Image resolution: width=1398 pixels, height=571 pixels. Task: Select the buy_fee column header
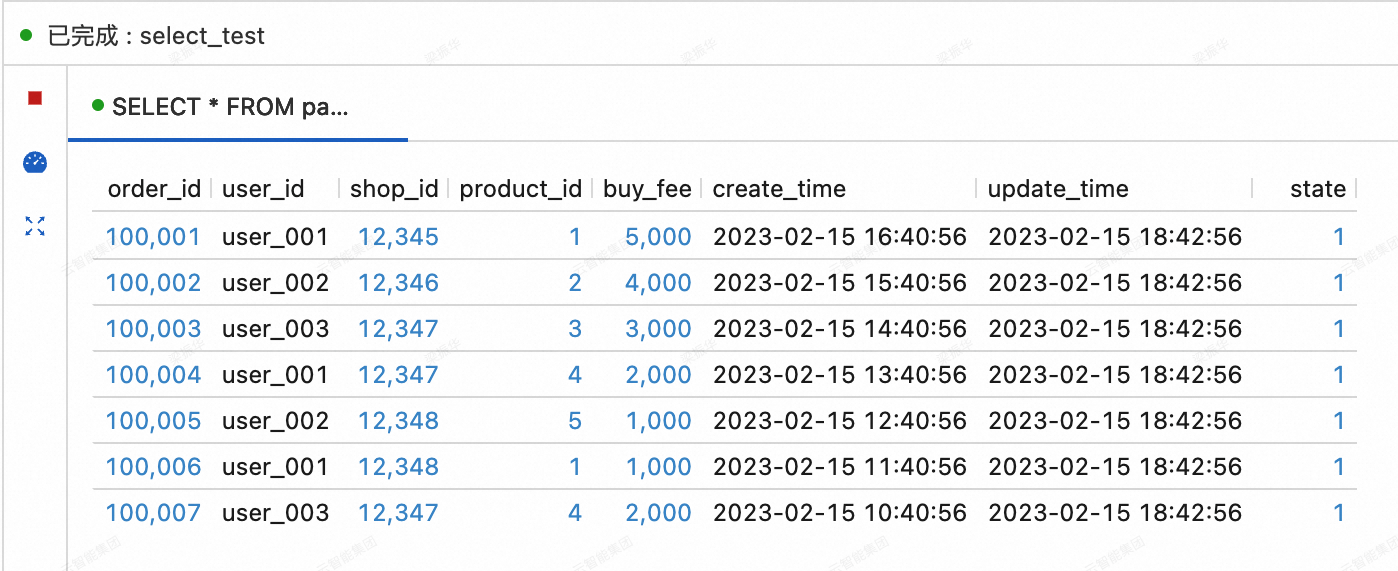[x=647, y=189]
